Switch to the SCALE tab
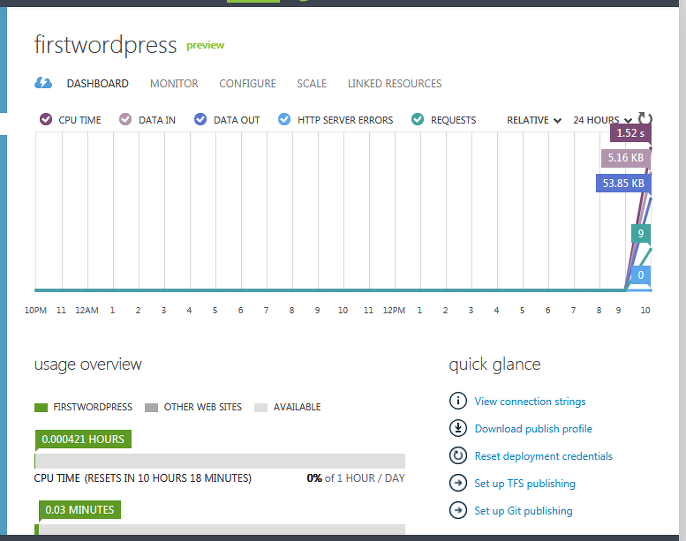Viewport: 686px width, 541px height. tap(312, 84)
